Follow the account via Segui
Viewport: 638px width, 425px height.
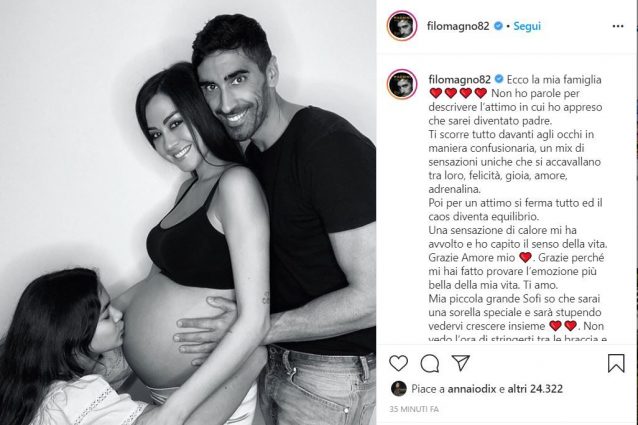(x=527, y=26)
